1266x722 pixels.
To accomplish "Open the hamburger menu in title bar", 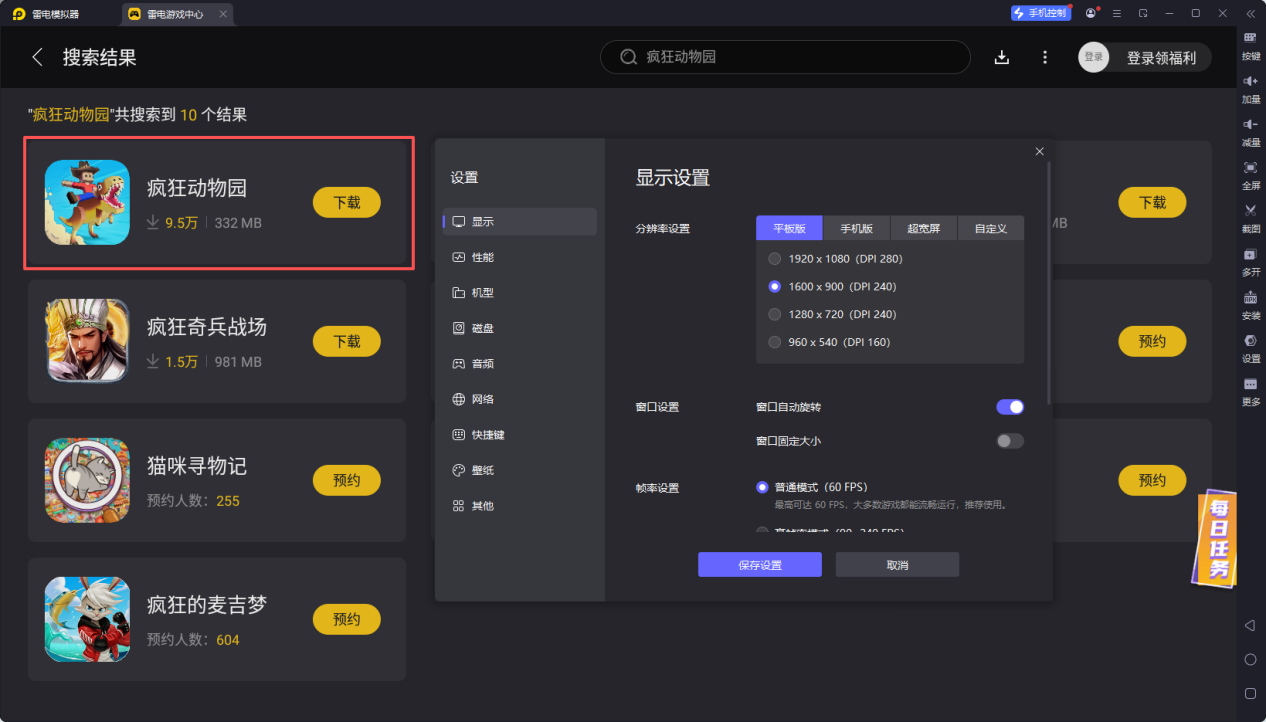I will coord(1117,13).
